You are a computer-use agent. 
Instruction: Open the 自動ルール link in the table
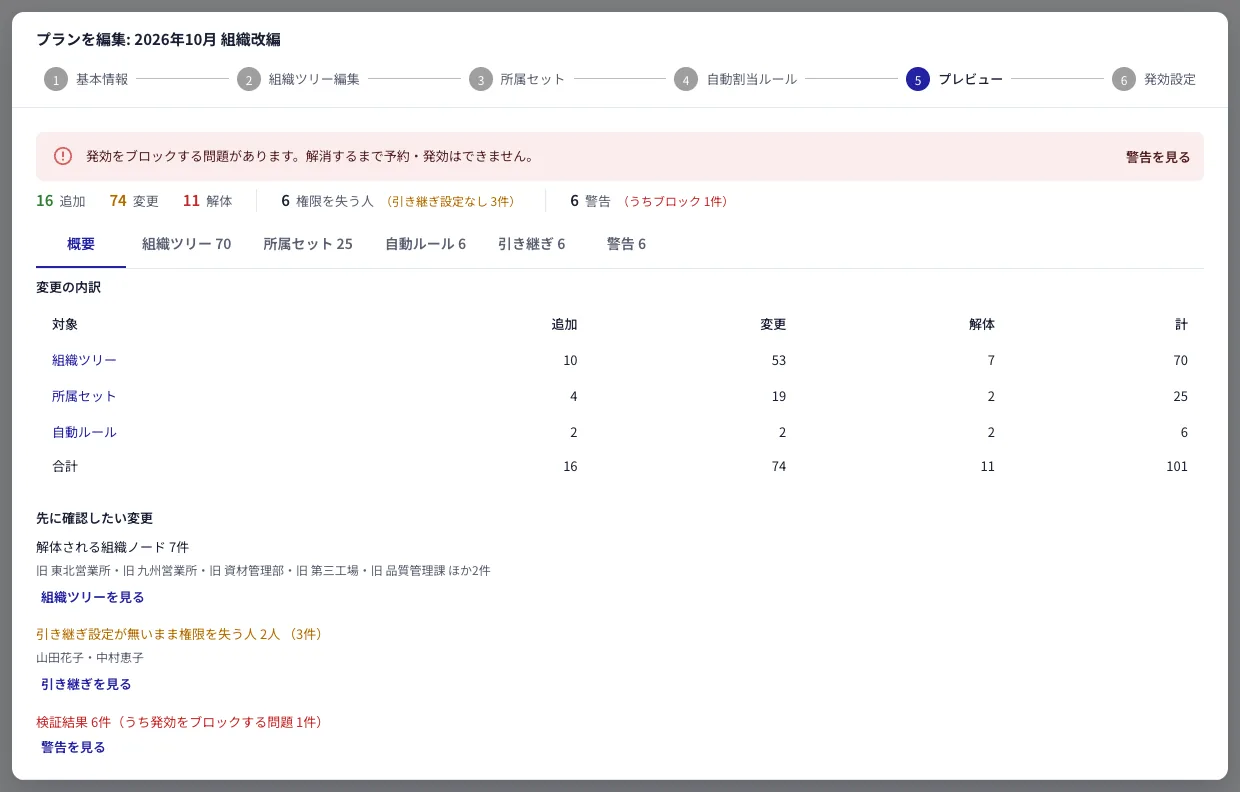[x=84, y=432]
